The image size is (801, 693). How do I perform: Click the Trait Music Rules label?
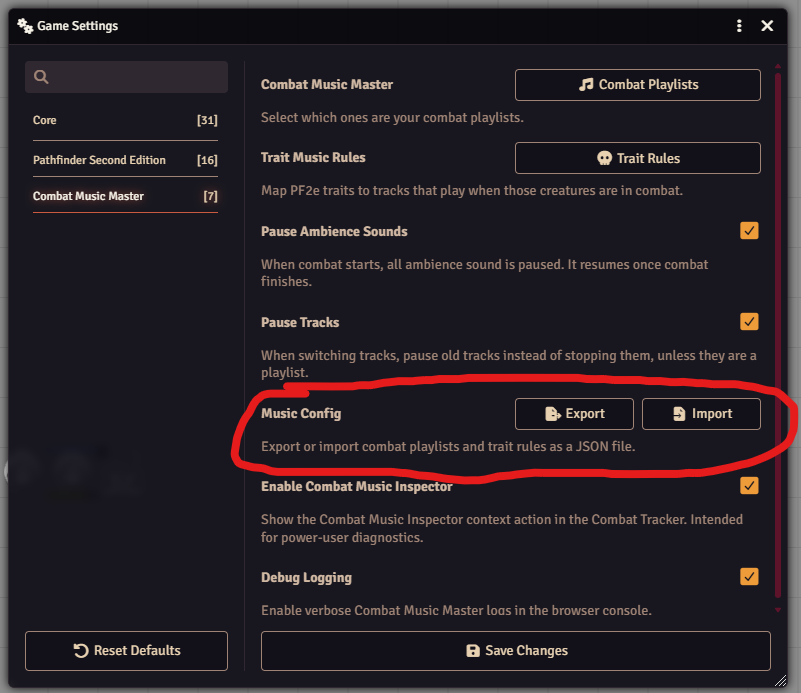click(313, 158)
